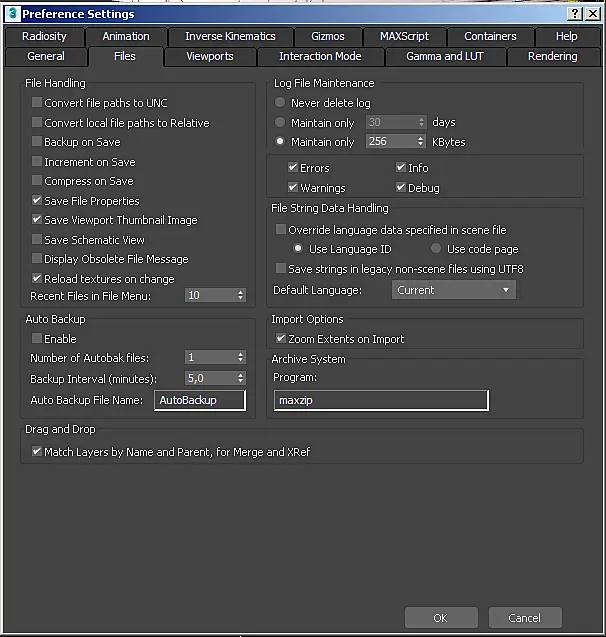Click spinner arrows for Number of Autobak files

pyautogui.click(x=241, y=357)
